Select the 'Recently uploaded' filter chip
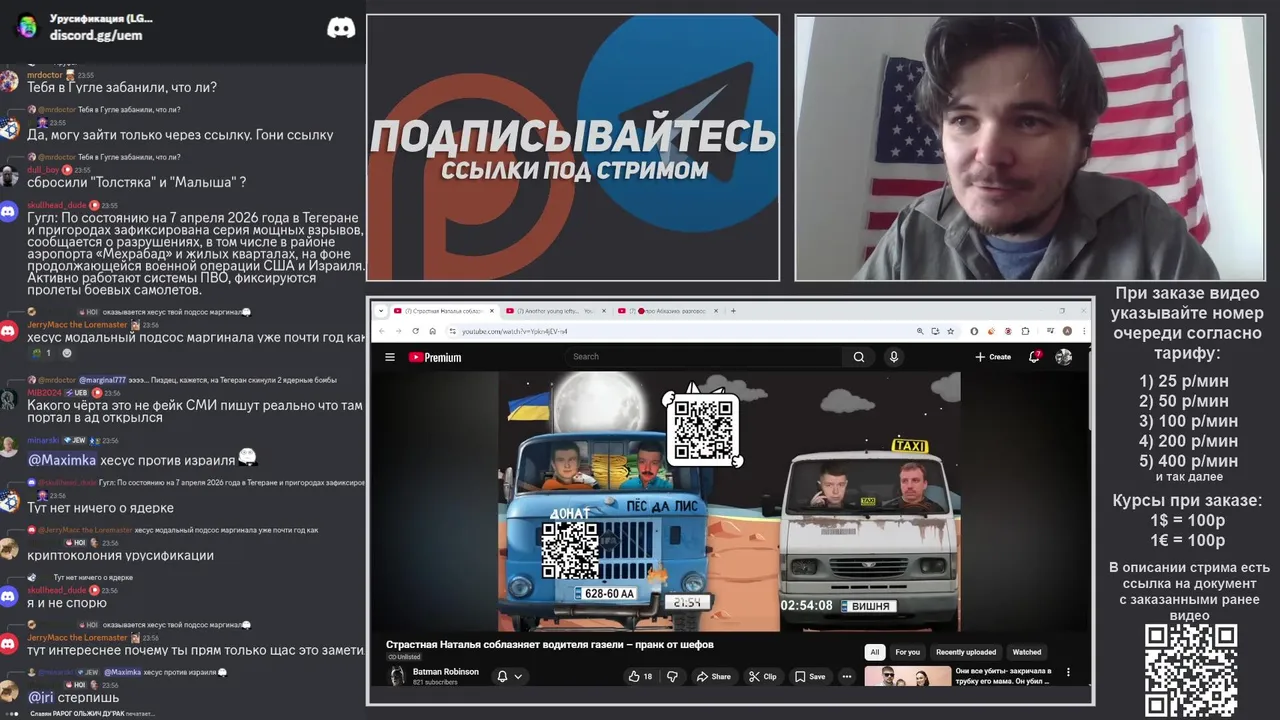1280x720 pixels. (x=966, y=652)
